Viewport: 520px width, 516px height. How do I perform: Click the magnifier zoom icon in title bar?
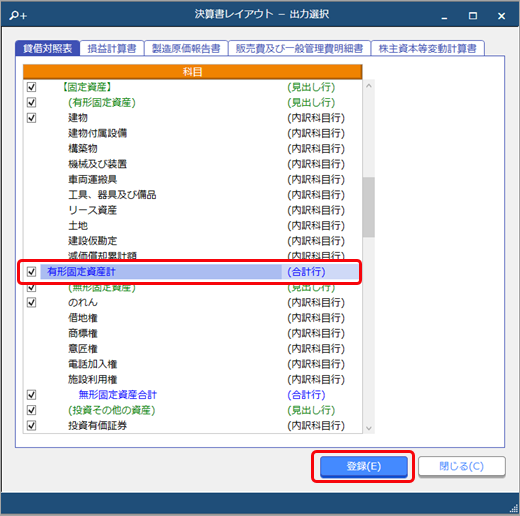18,15
